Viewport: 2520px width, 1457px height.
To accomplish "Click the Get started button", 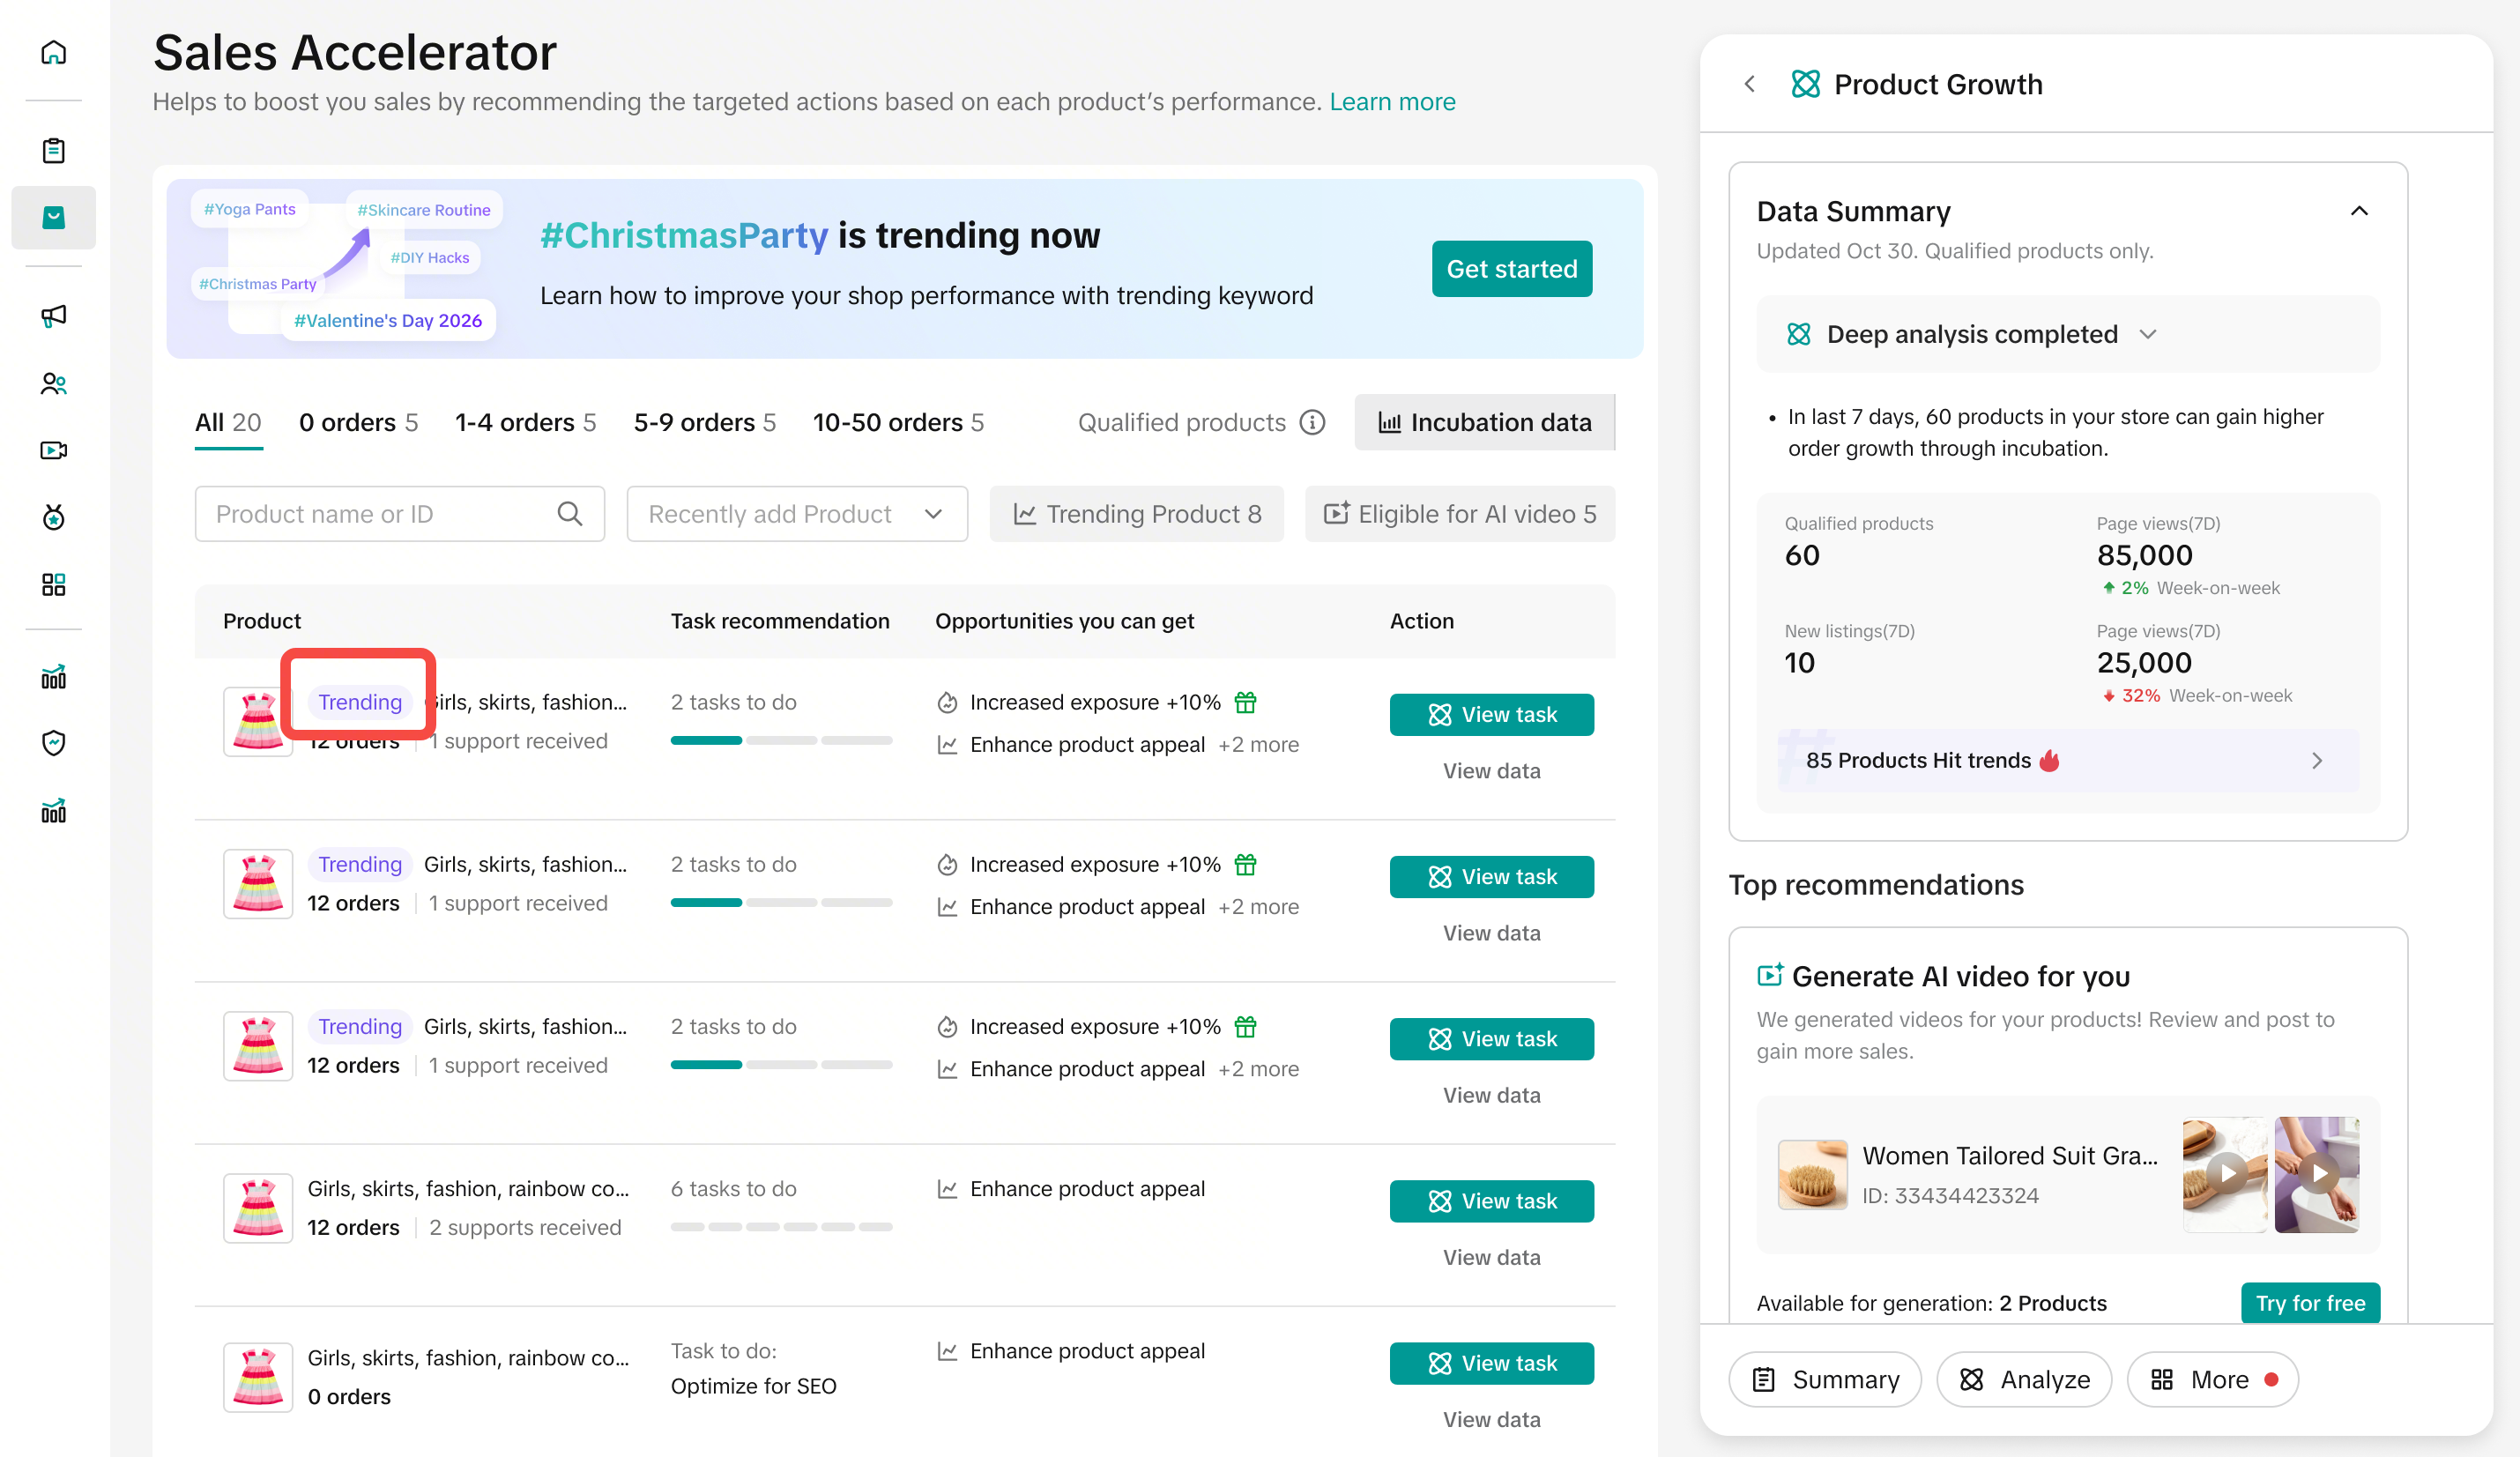I will click(x=1511, y=269).
